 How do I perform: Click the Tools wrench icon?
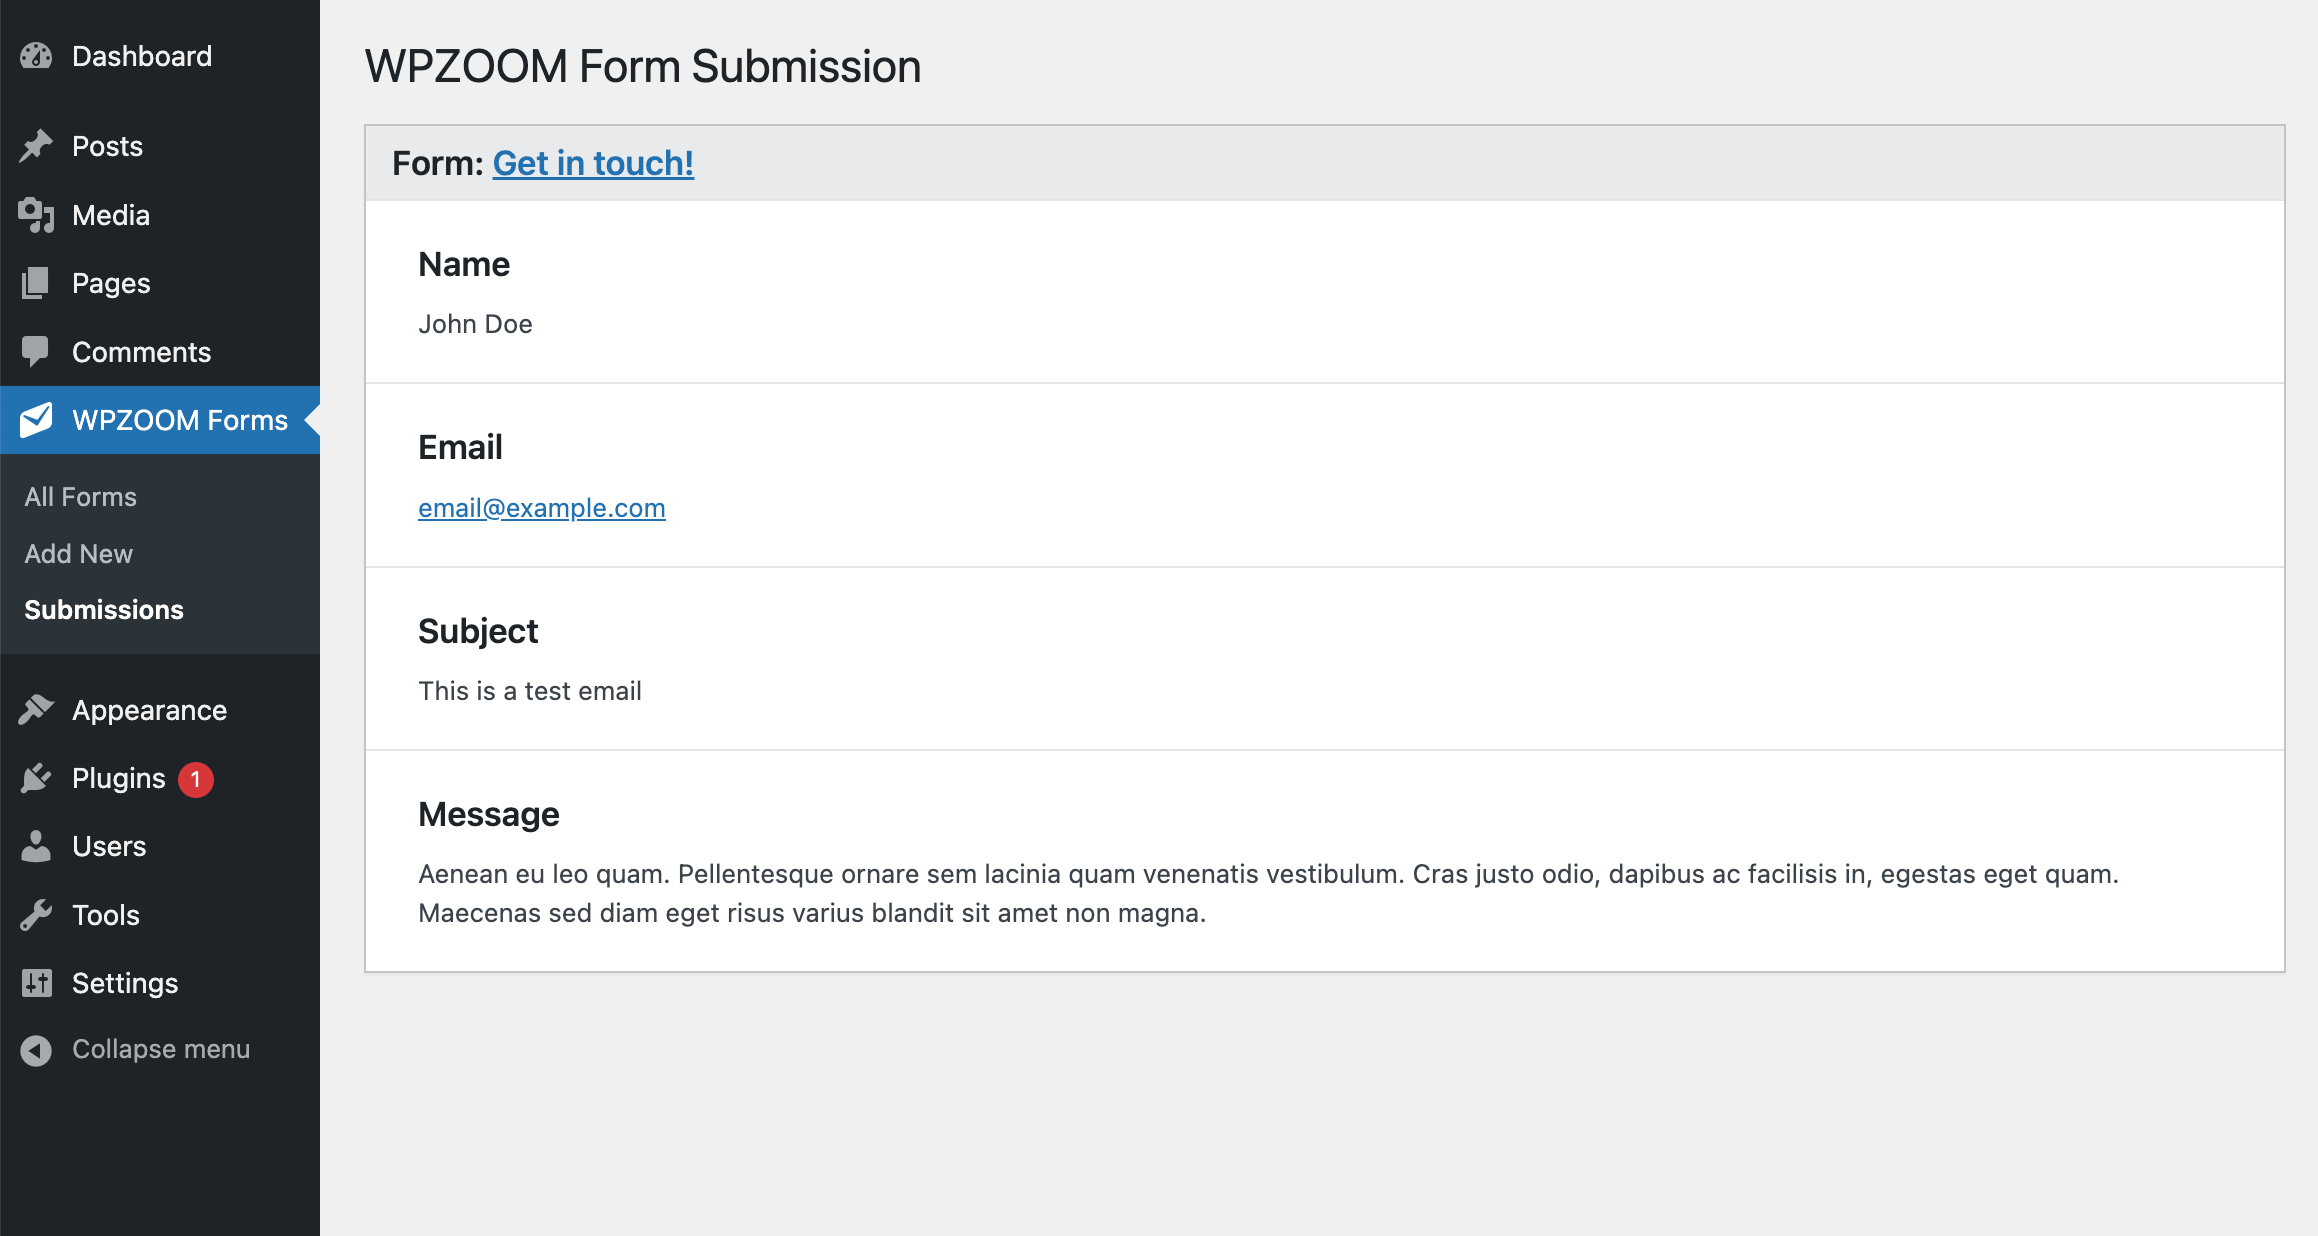[x=36, y=915]
